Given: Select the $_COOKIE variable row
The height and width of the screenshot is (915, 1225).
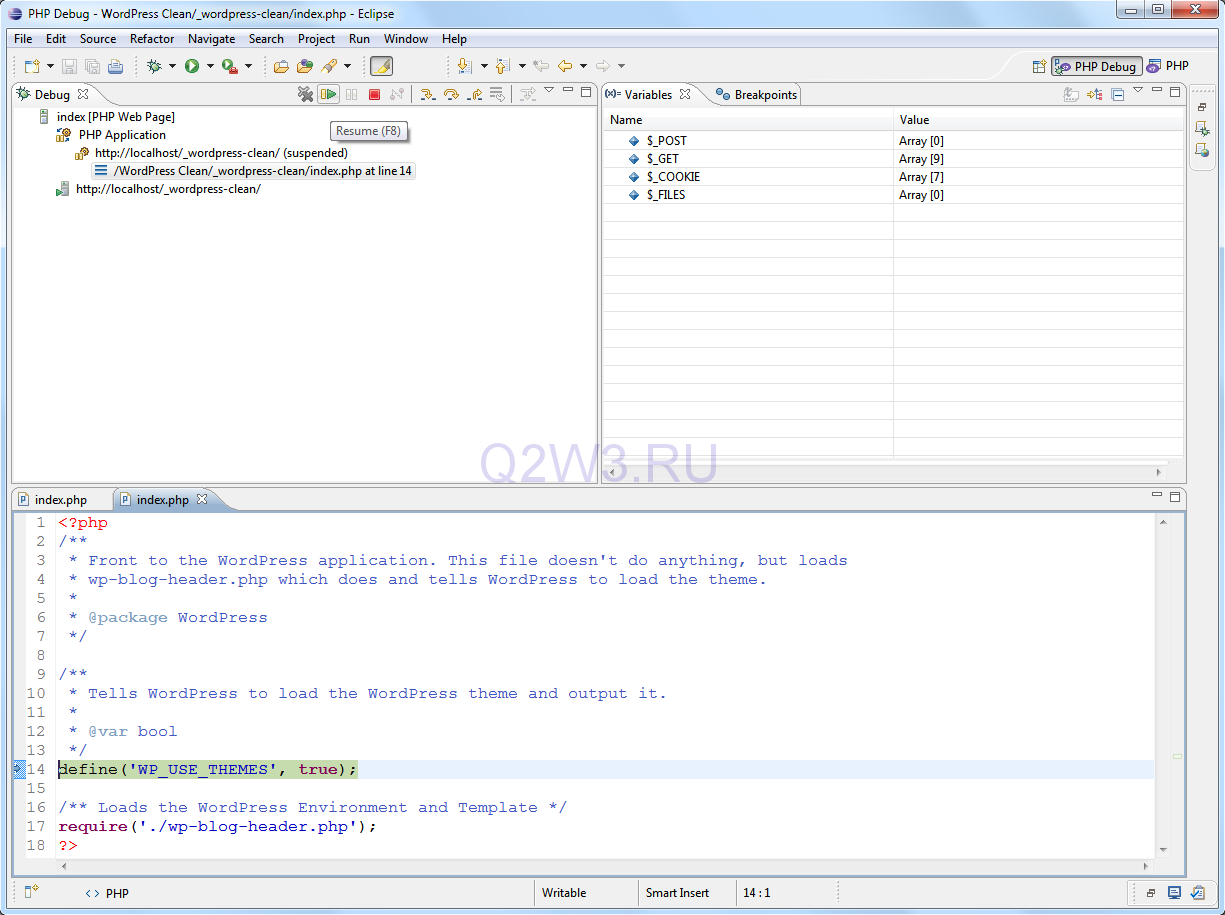Looking at the screenshot, I should click(x=893, y=177).
